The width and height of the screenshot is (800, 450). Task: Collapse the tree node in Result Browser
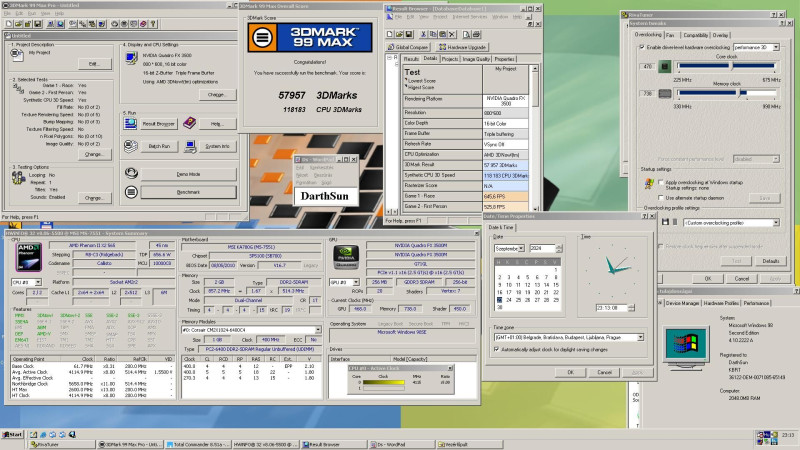coord(390,58)
